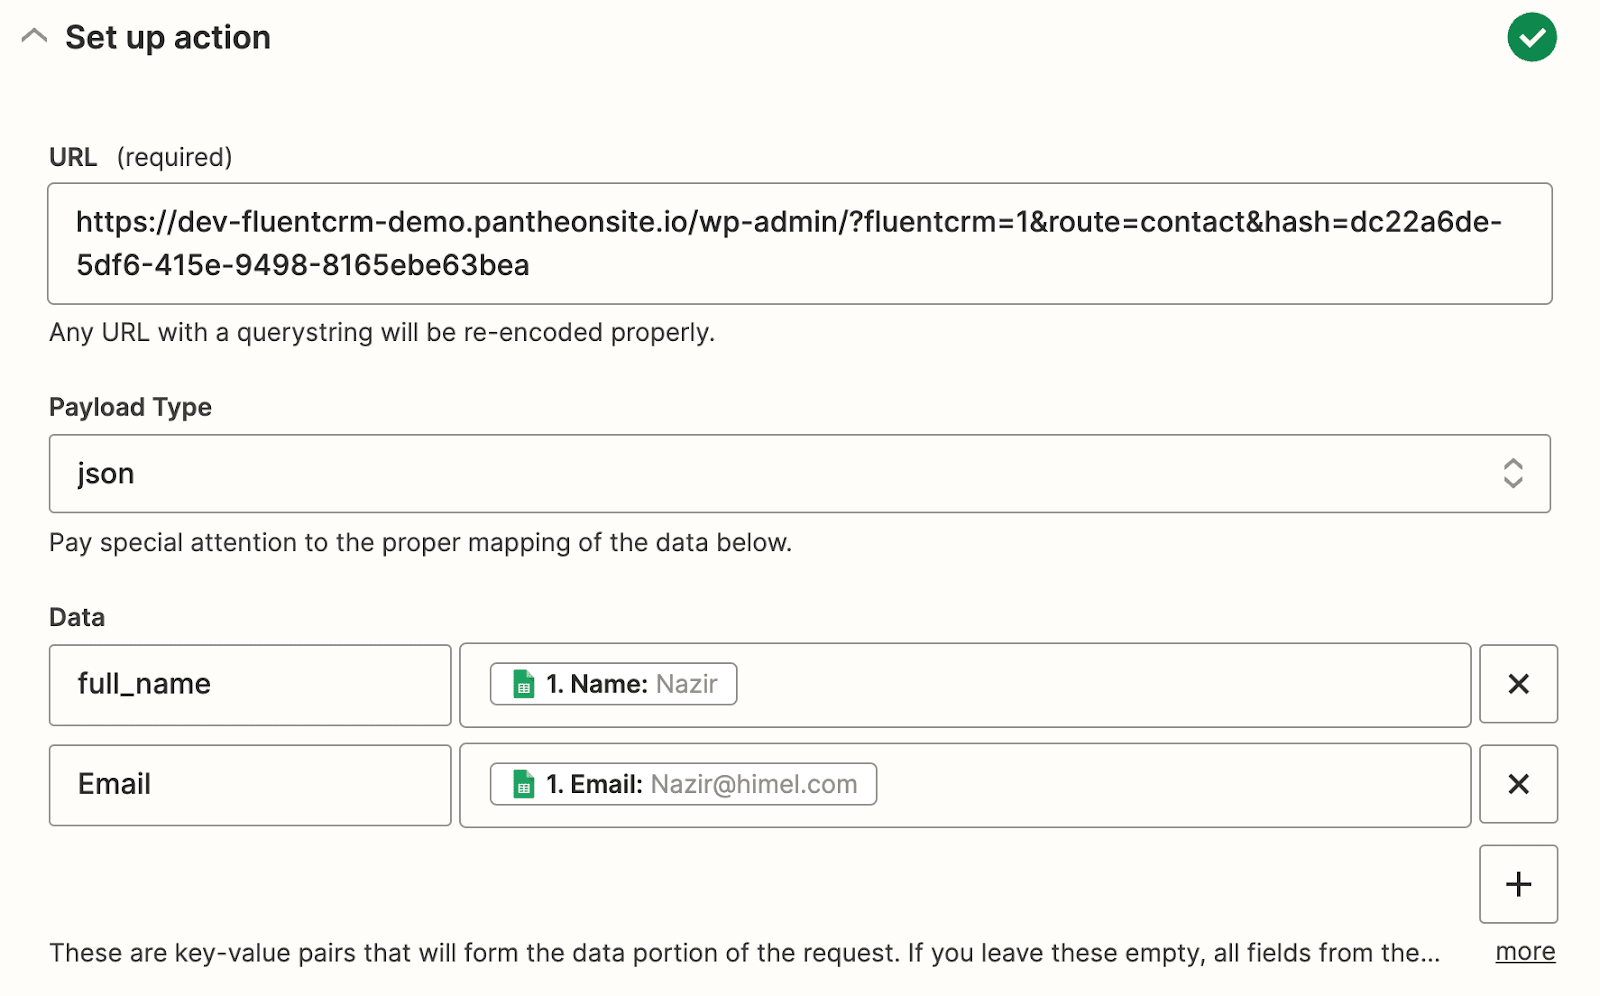
Task: Click the Google Sheets icon in Name pill
Action: pos(523,685)
